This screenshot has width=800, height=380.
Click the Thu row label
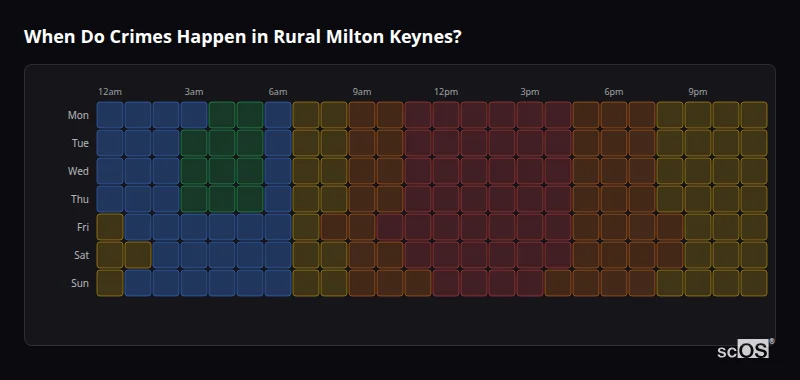coord(80,199)
